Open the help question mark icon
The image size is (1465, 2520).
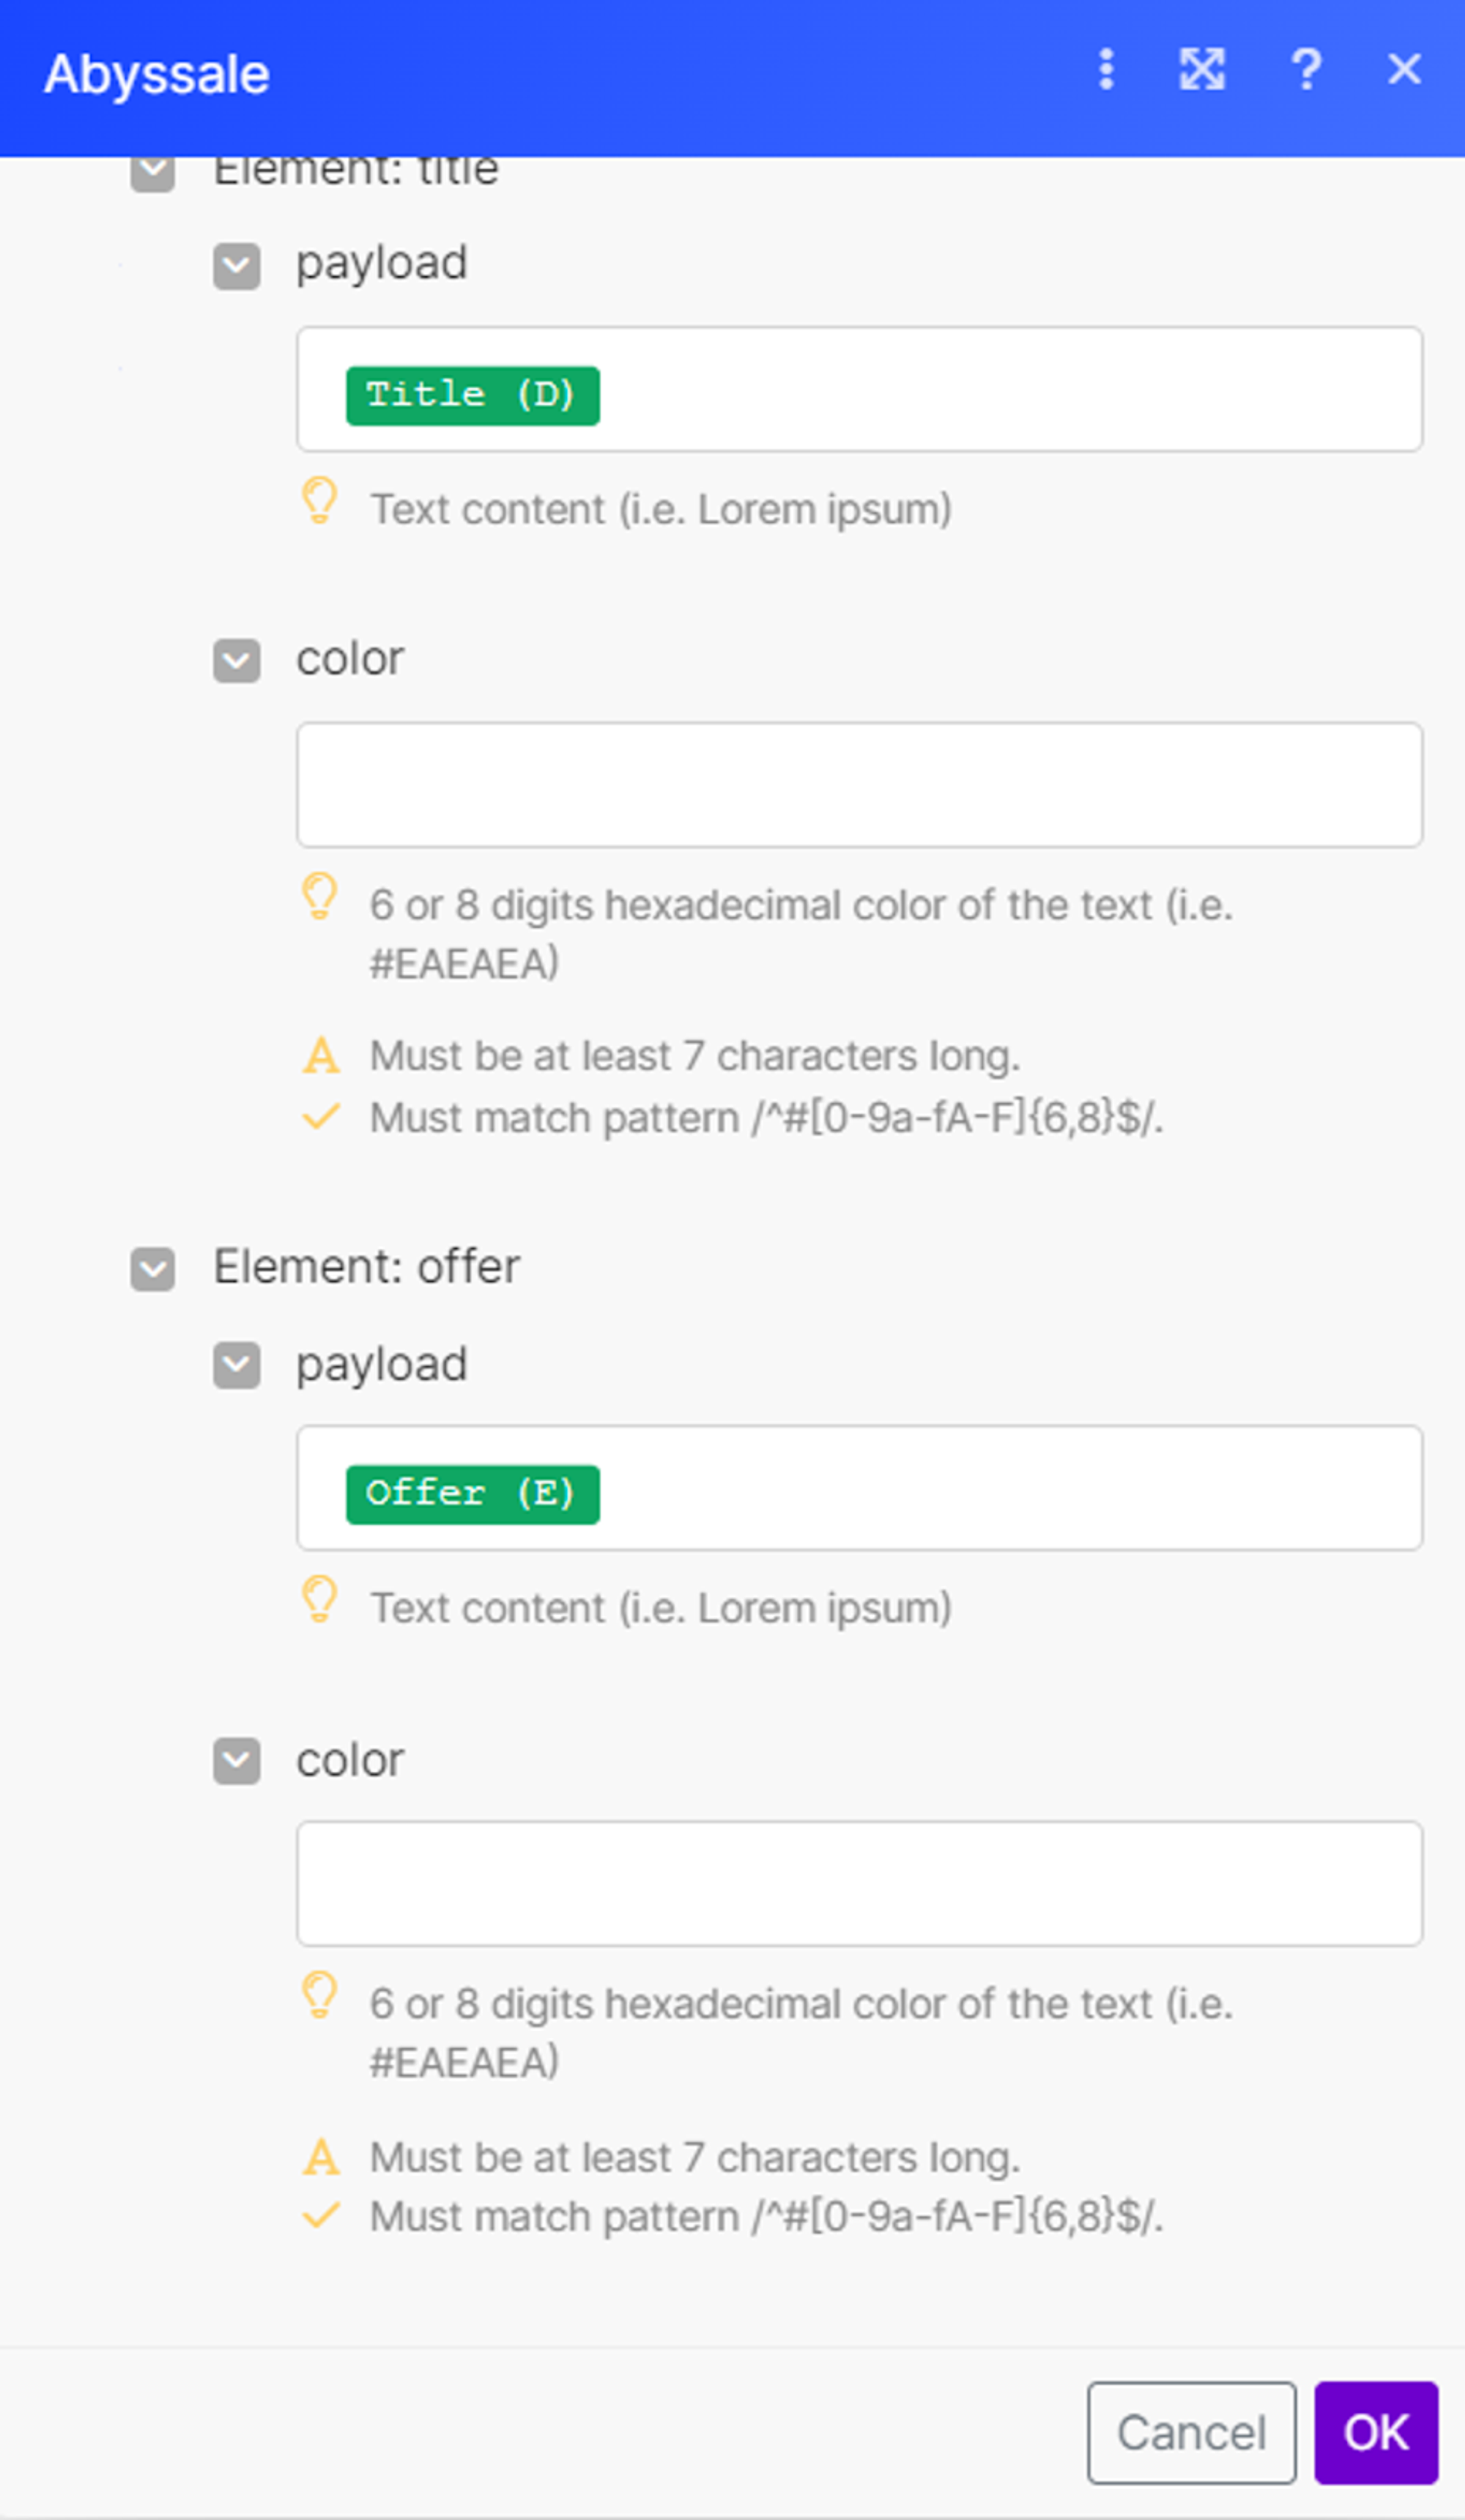(x=1306, y=70)
